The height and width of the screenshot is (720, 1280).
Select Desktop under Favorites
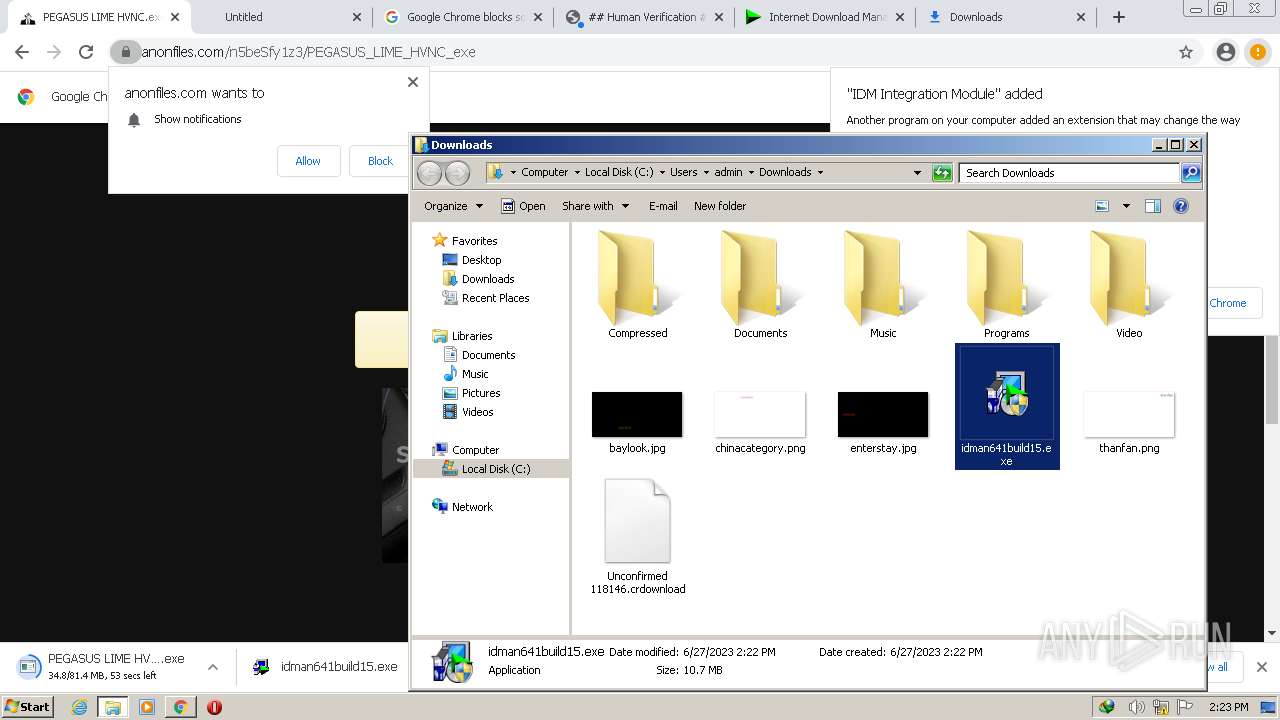point(481,260)
